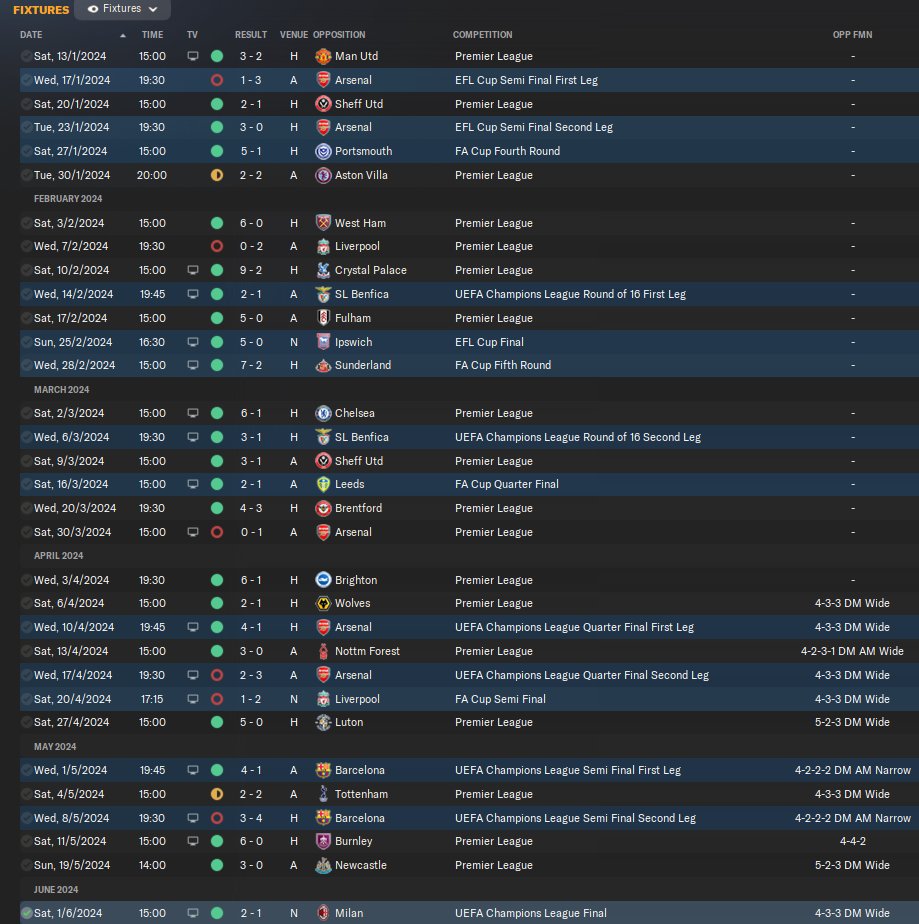
Task: Select the MAY 2024 month header
Action: (55, 747)
